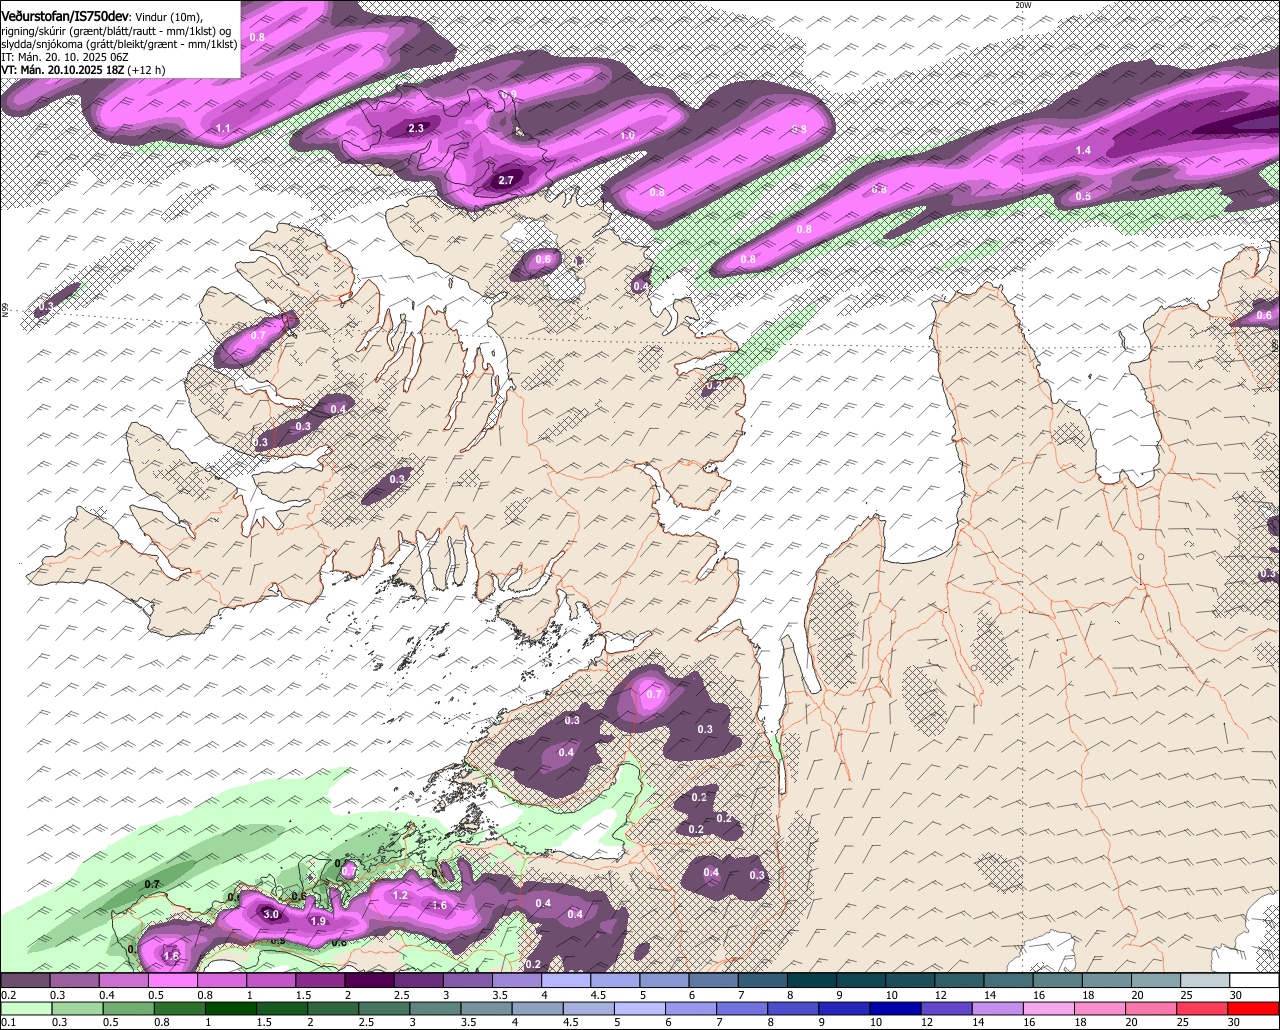
Task: Pick the light periwinkle 4 snow legend swatch
Action: tap(566, 980)
